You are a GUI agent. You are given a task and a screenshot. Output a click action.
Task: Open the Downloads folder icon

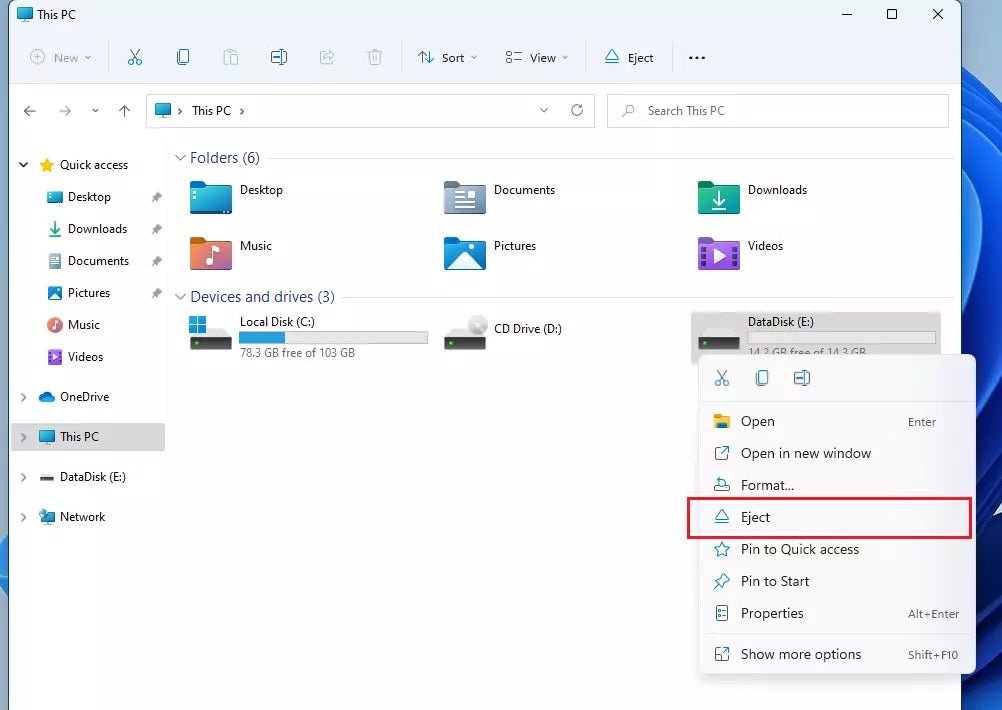[718, 198]
